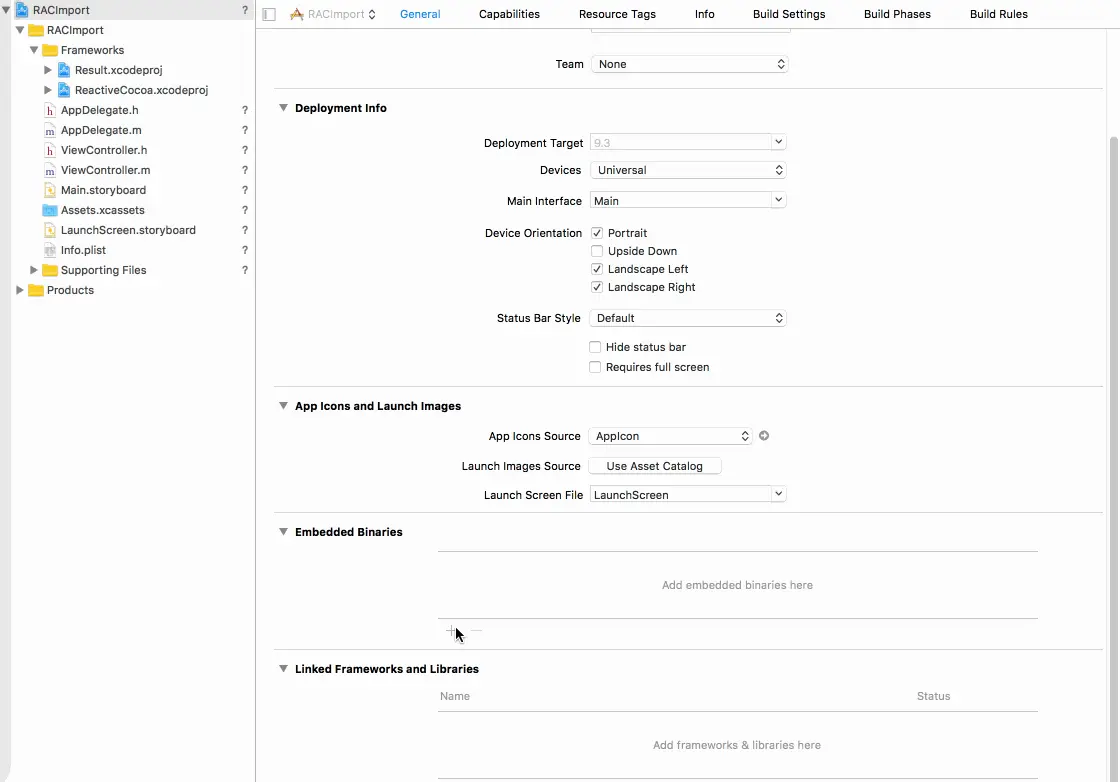
Task: Click the Status column header
Action: click(x=934, y=696)
